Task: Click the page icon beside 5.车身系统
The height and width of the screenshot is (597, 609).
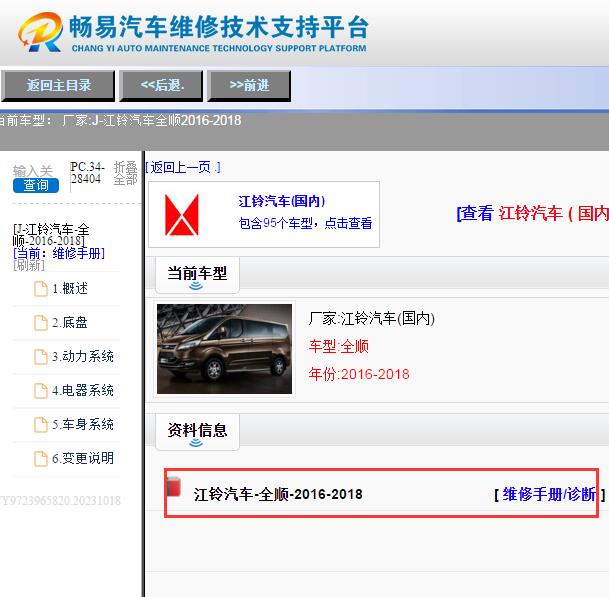Action: coord(41,425)
